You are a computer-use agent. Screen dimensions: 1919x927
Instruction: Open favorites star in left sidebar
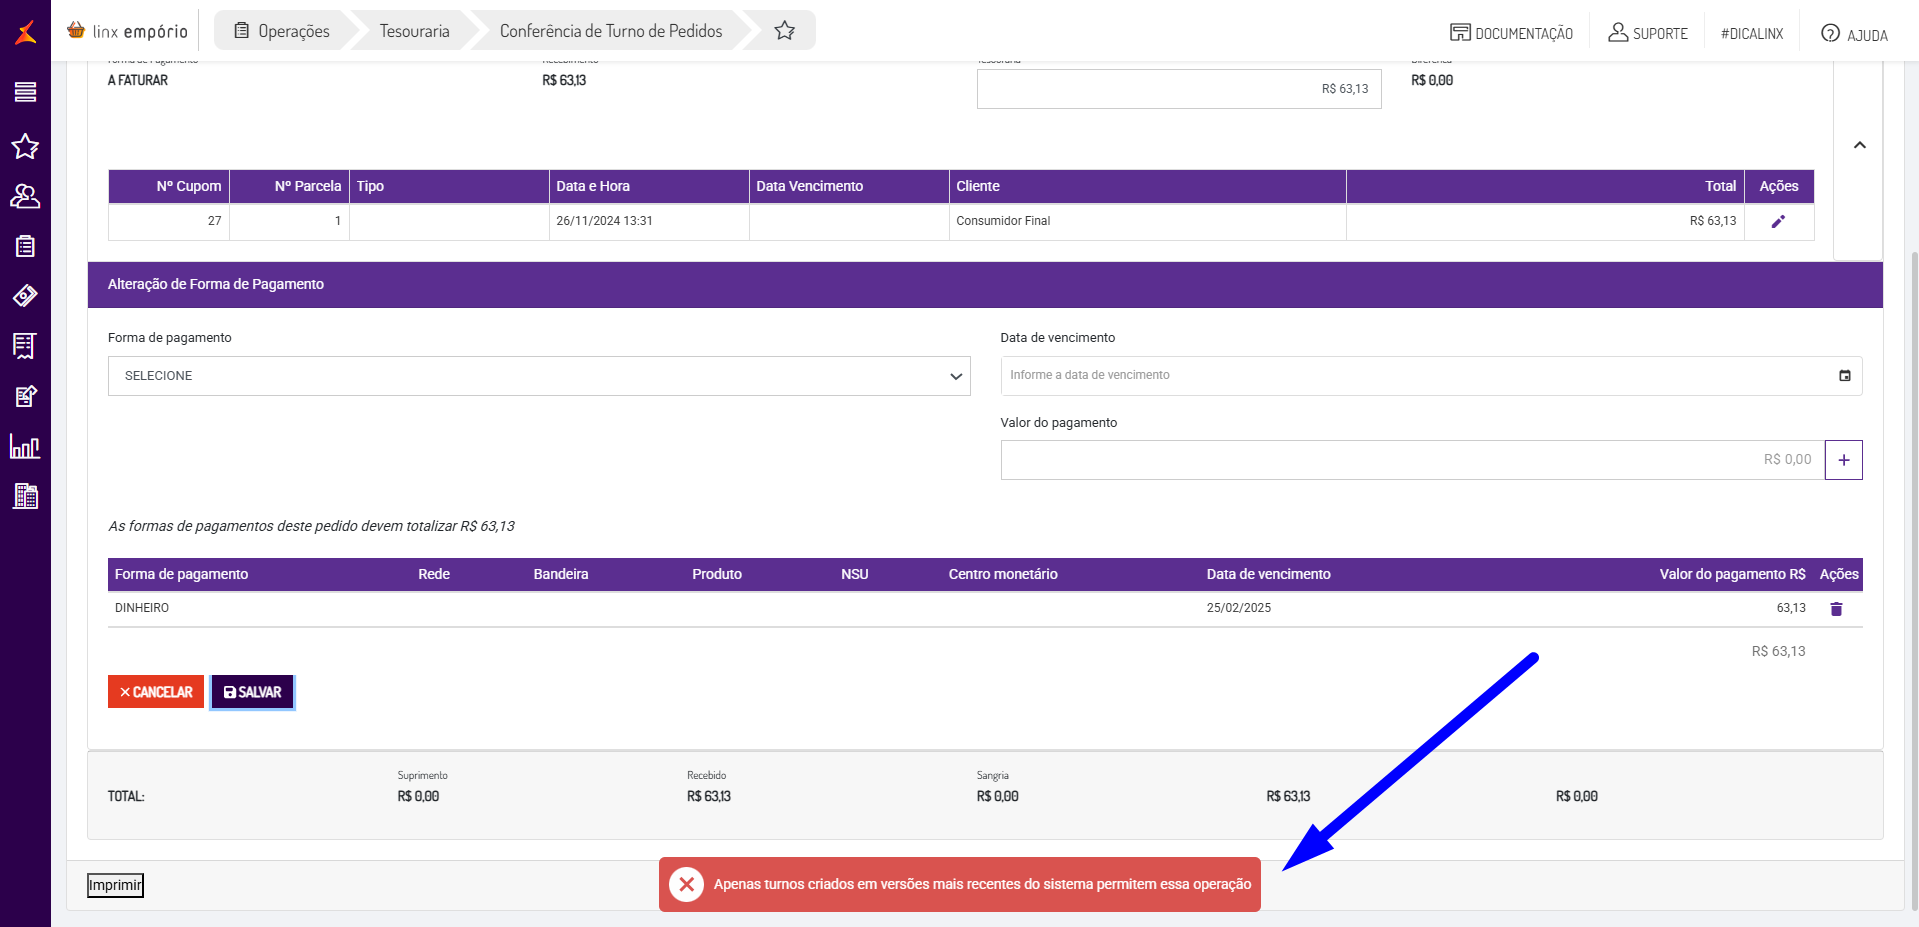point(25,147)
